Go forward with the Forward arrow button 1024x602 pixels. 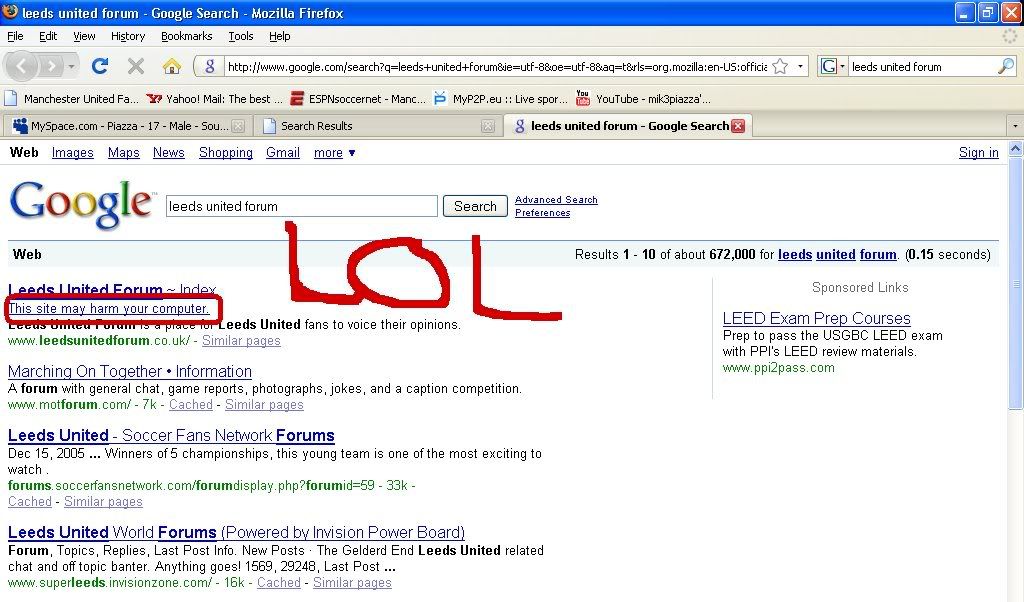[51, 66]
